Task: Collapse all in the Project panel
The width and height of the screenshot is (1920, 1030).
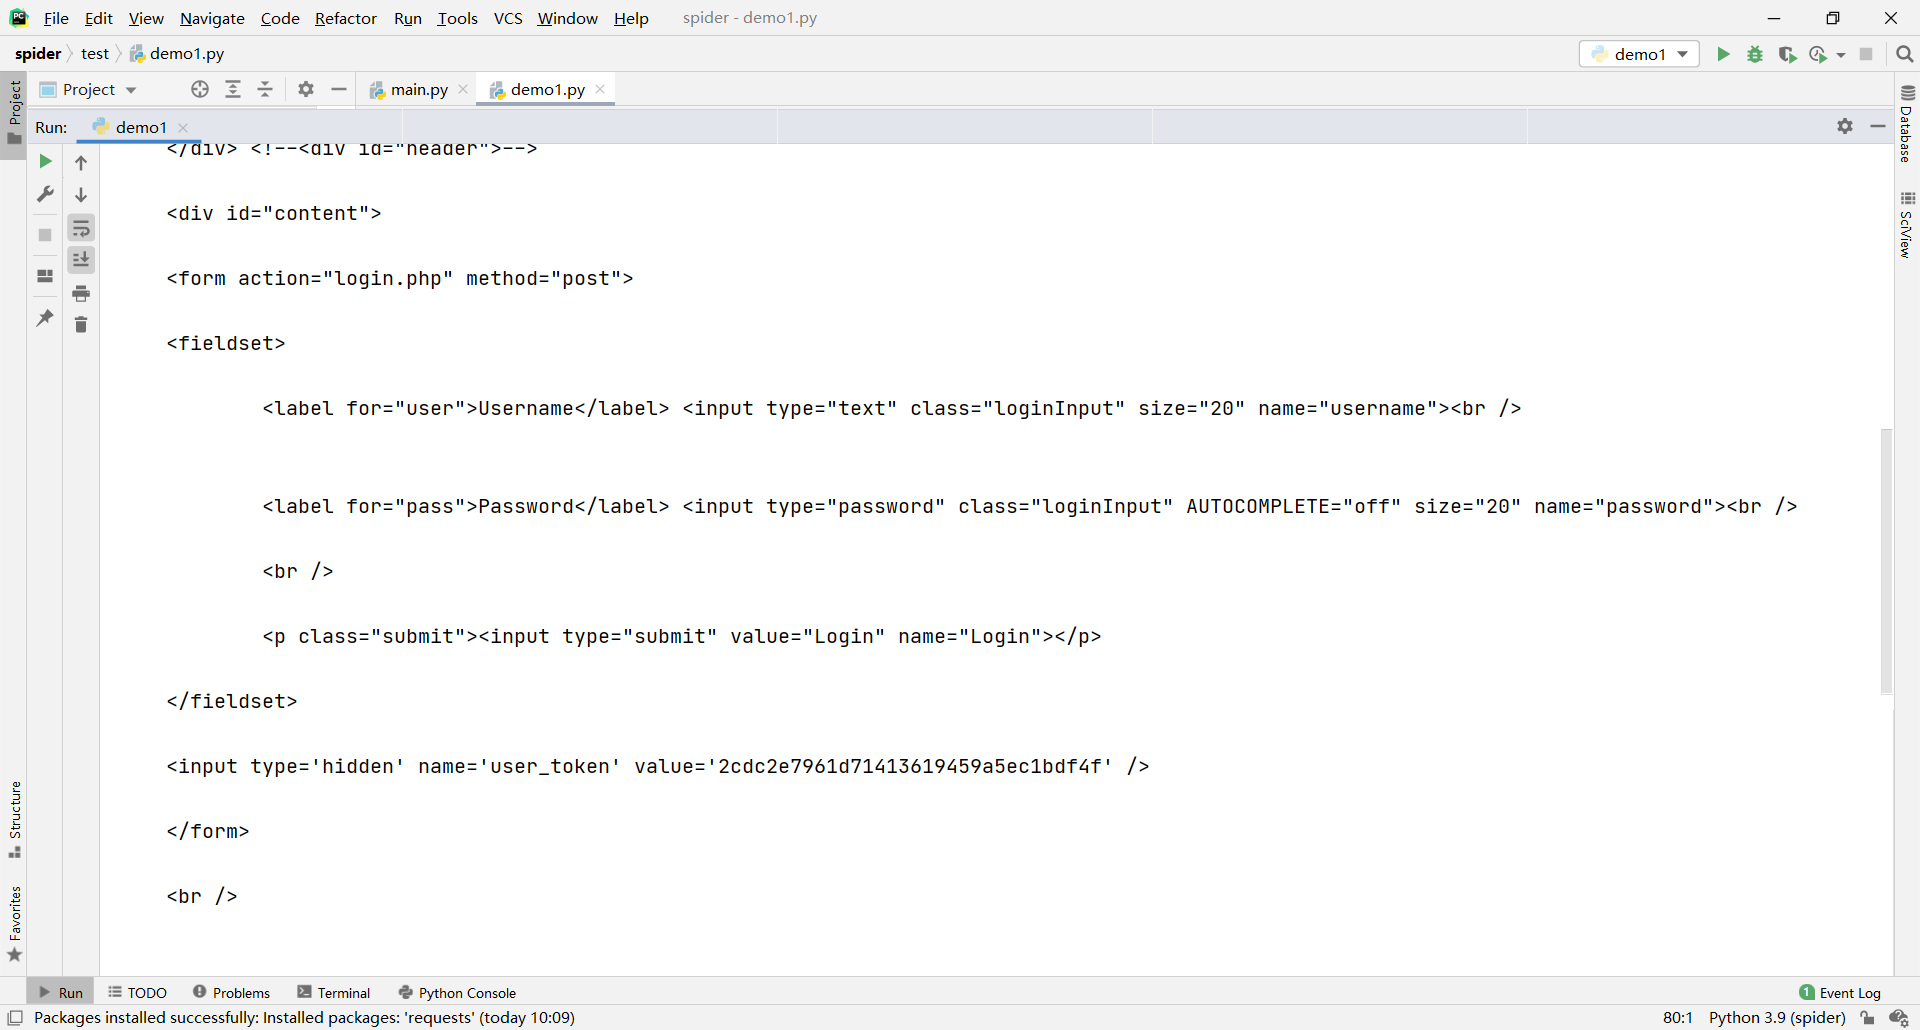Action: (x=265, y=89)
